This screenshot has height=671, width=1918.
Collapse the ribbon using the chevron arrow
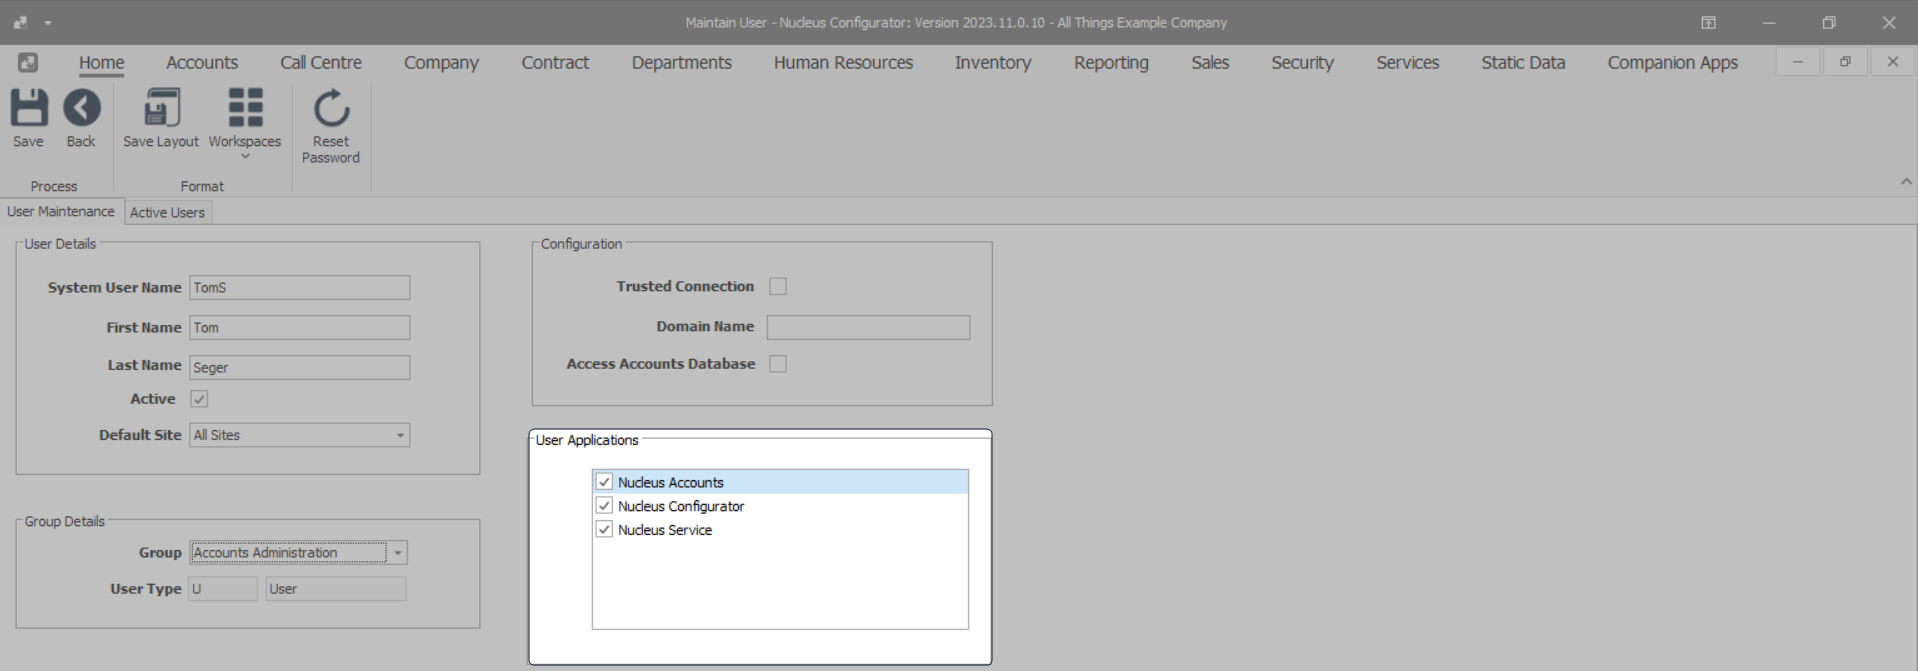(x=1906, y=182)
